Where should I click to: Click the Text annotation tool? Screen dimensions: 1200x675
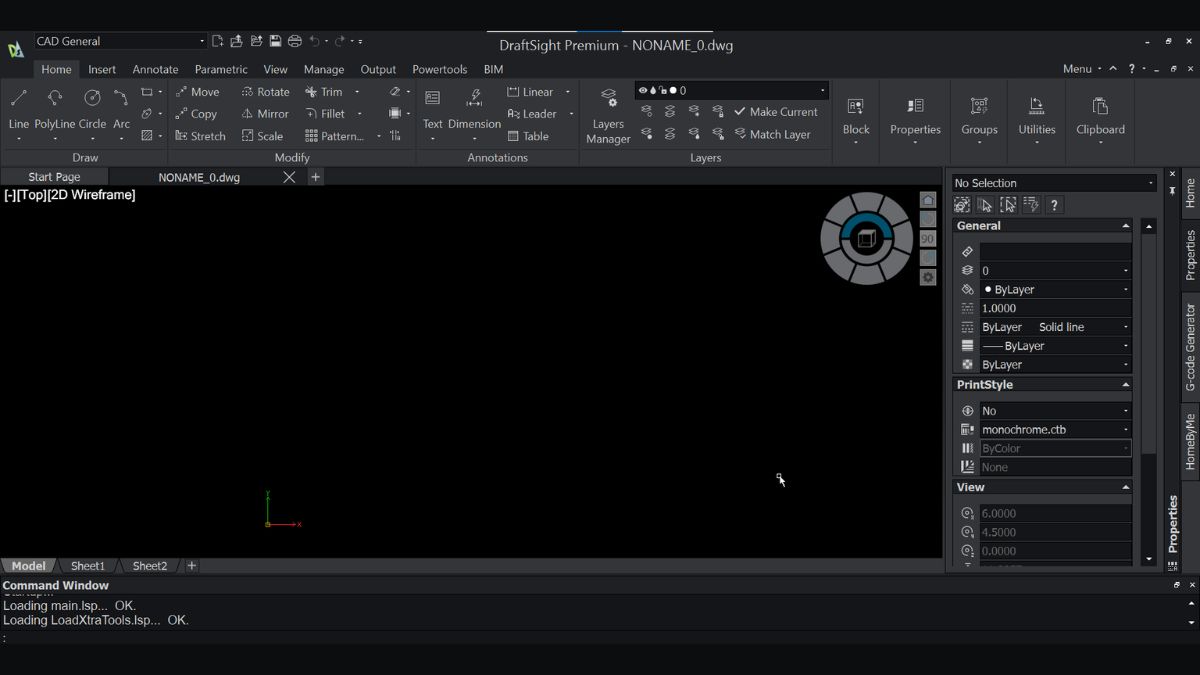click(432, 109)
